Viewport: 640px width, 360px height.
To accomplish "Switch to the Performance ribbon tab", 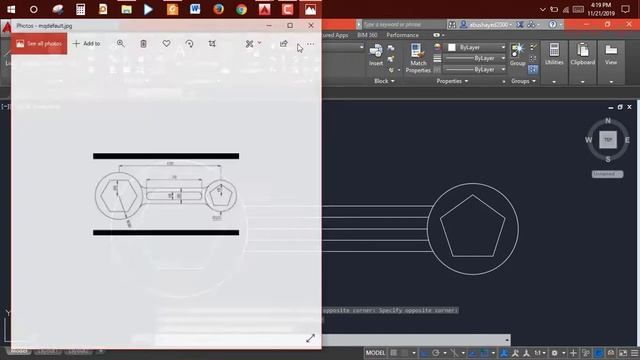I will [x=402, y=35].
